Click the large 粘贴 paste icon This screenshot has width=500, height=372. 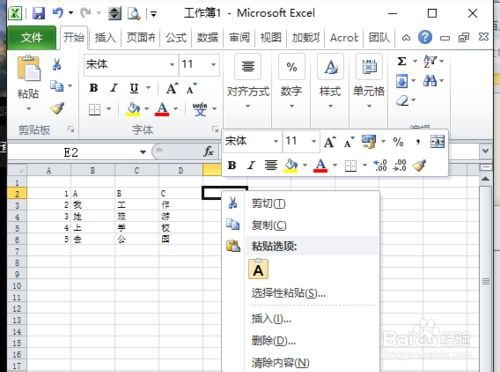pos(28,68)
